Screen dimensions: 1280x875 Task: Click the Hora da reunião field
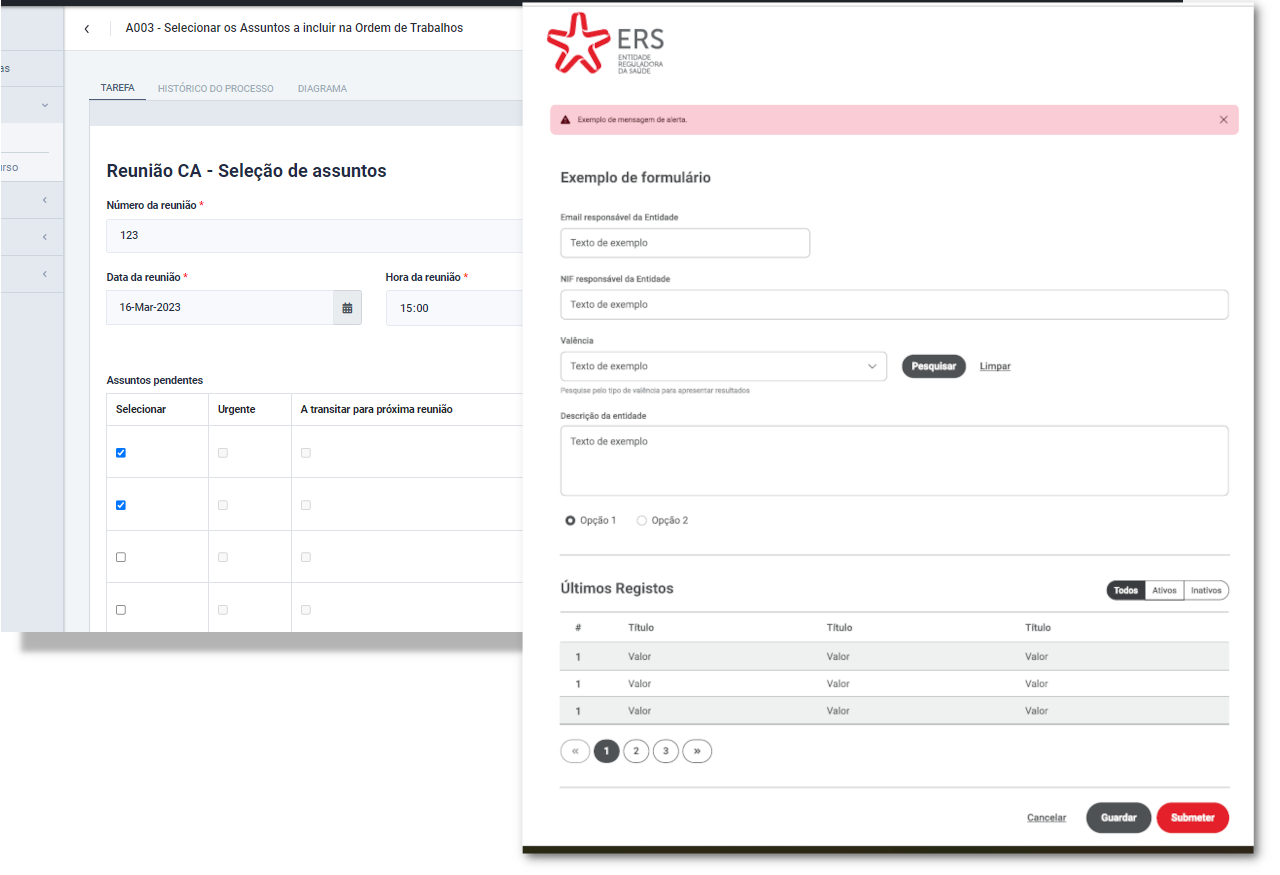coord(455,308)
